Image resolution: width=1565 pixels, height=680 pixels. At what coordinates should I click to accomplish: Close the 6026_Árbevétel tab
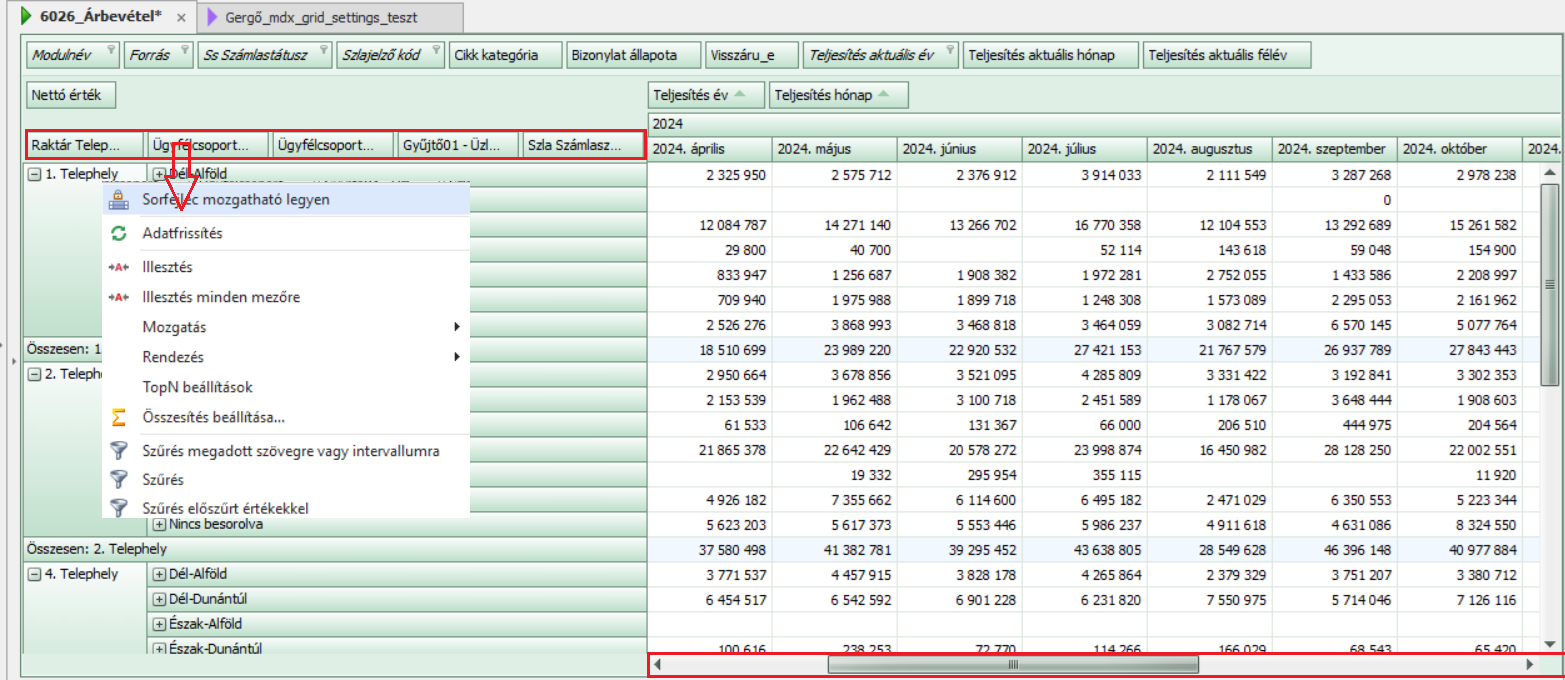[180, 18]
